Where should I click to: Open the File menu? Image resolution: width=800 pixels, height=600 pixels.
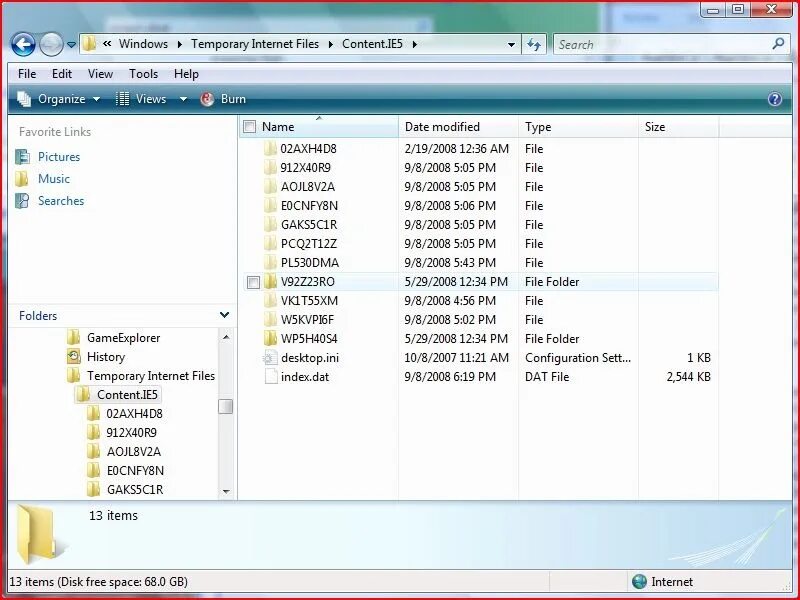[27, 73]
